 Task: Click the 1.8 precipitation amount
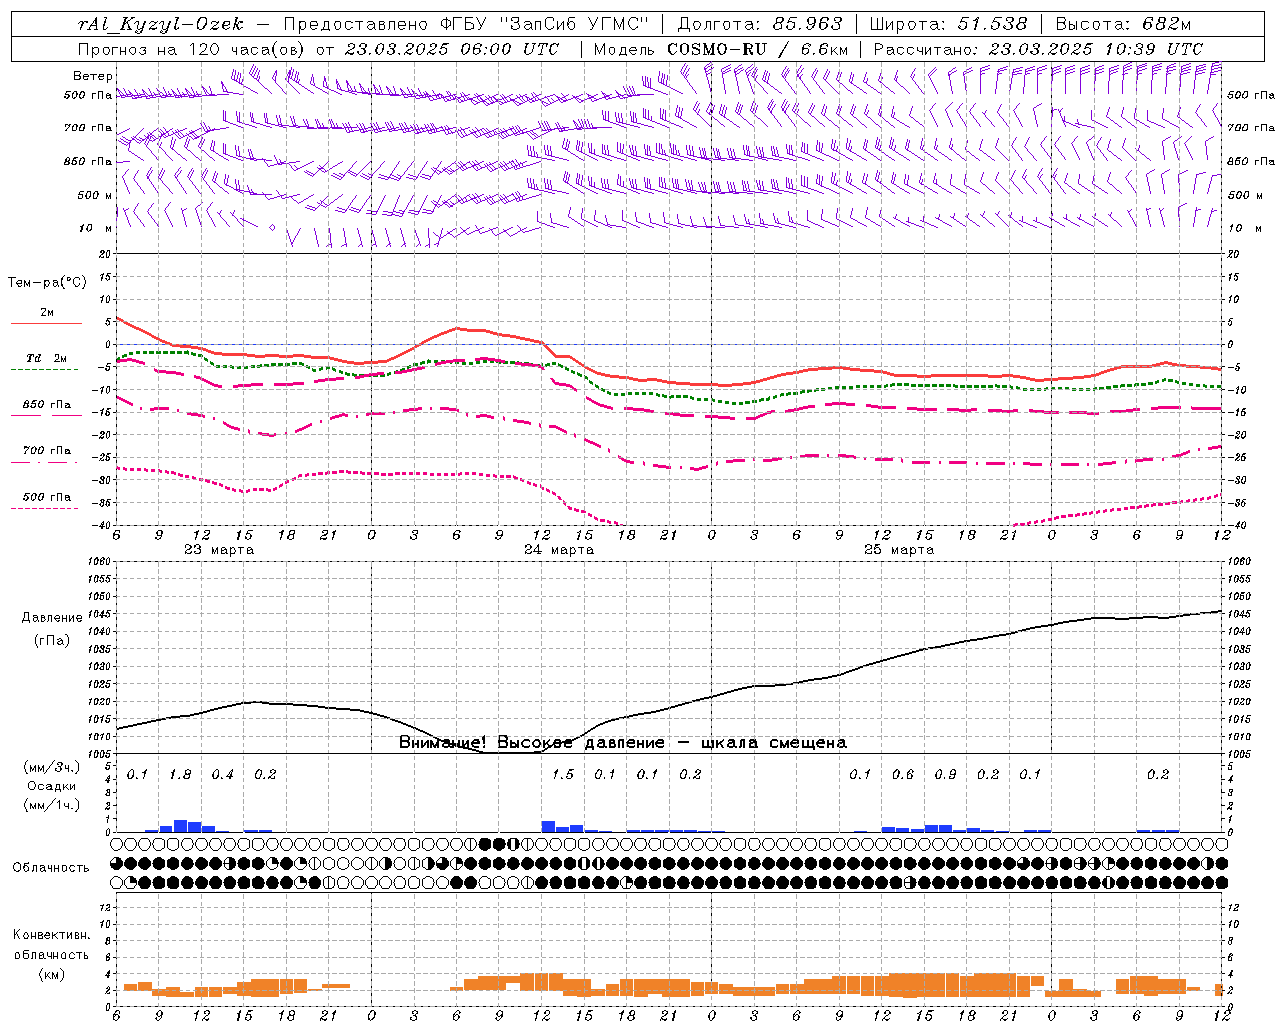180,775
